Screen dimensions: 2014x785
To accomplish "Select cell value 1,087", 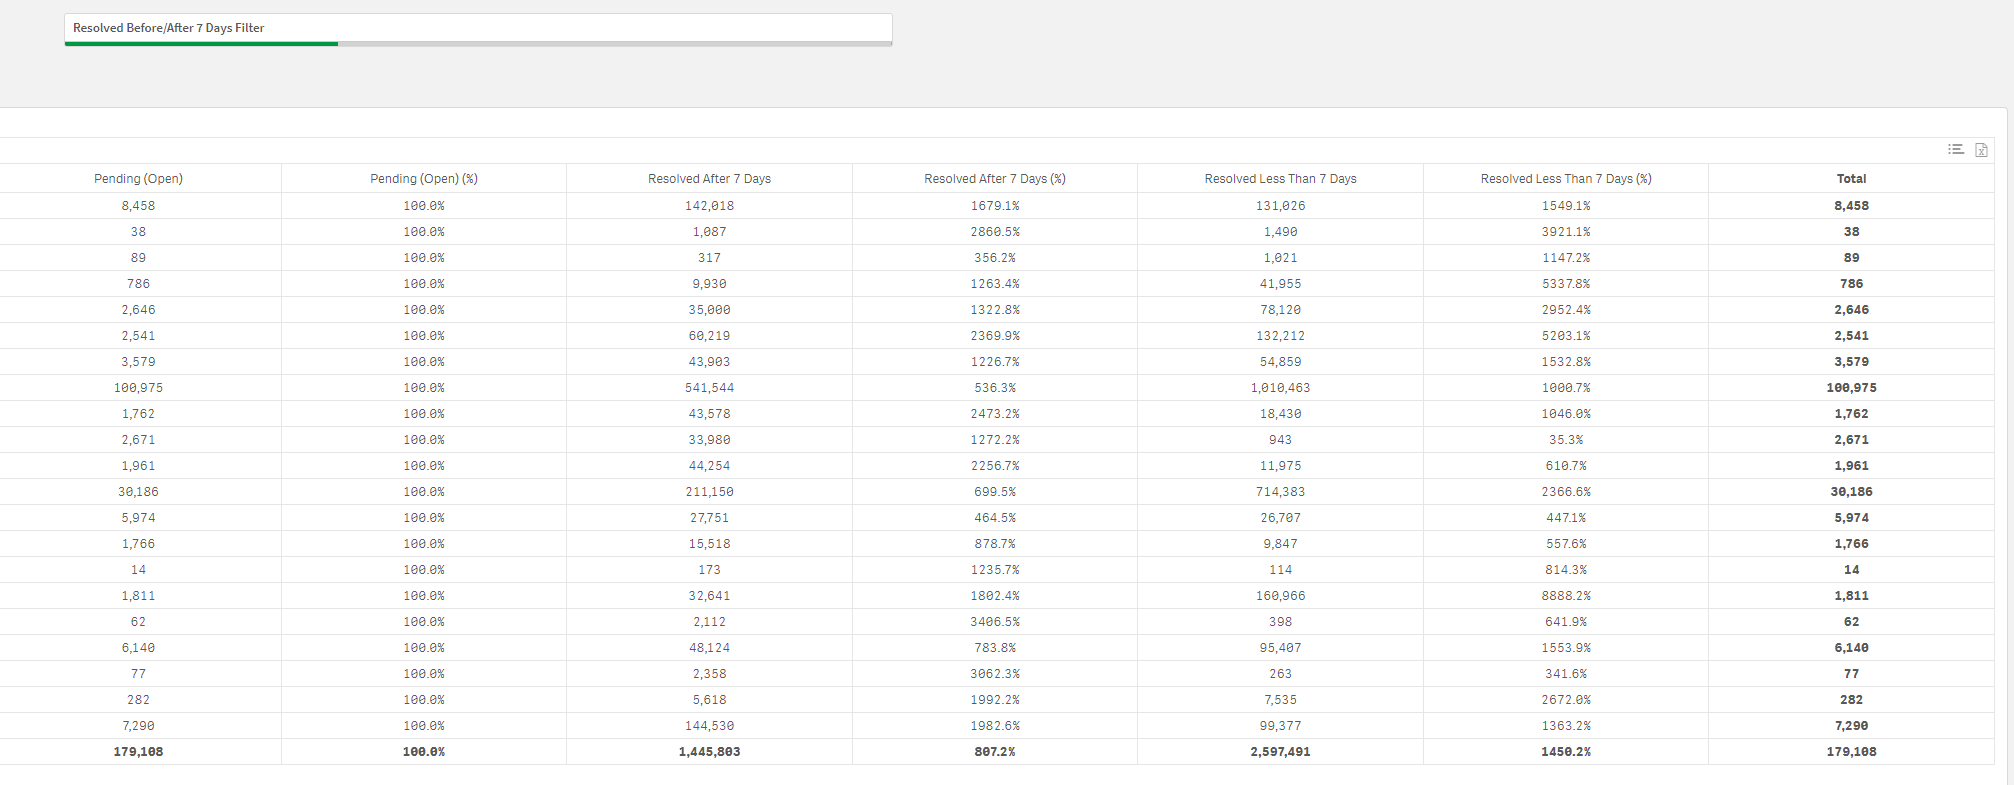I will (x=709, y=232).
